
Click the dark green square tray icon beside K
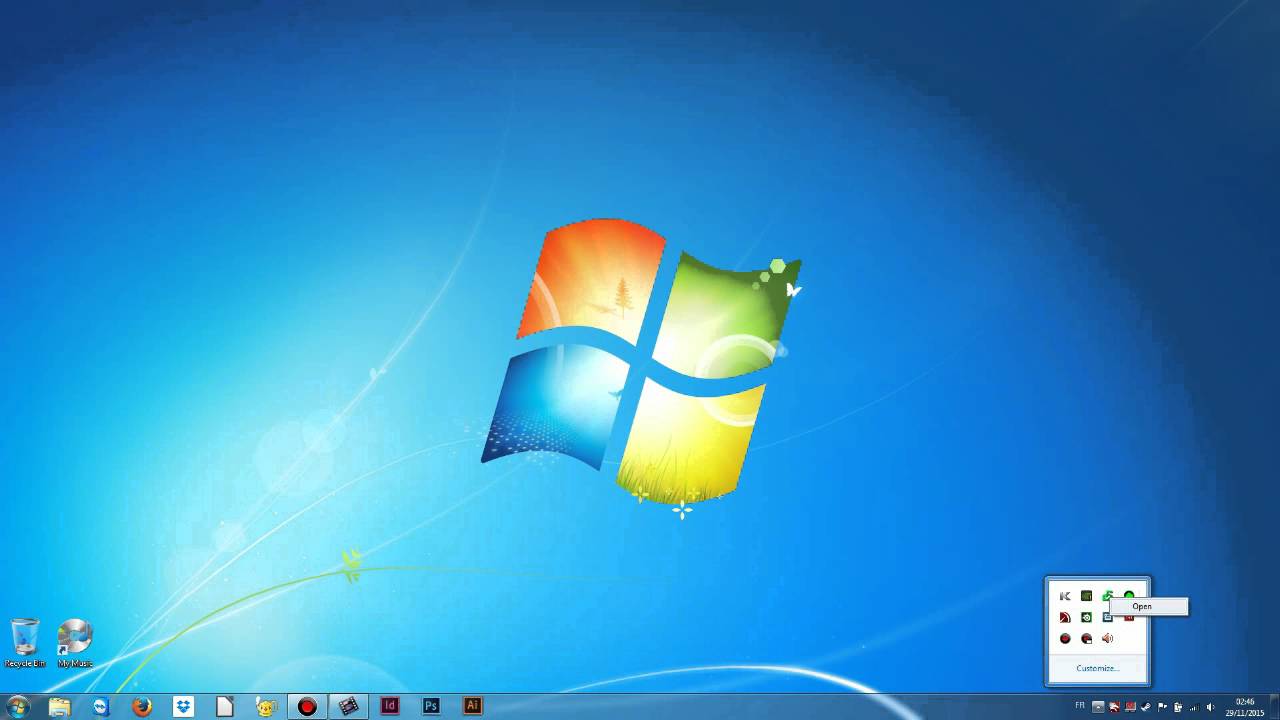(1086, 596)
